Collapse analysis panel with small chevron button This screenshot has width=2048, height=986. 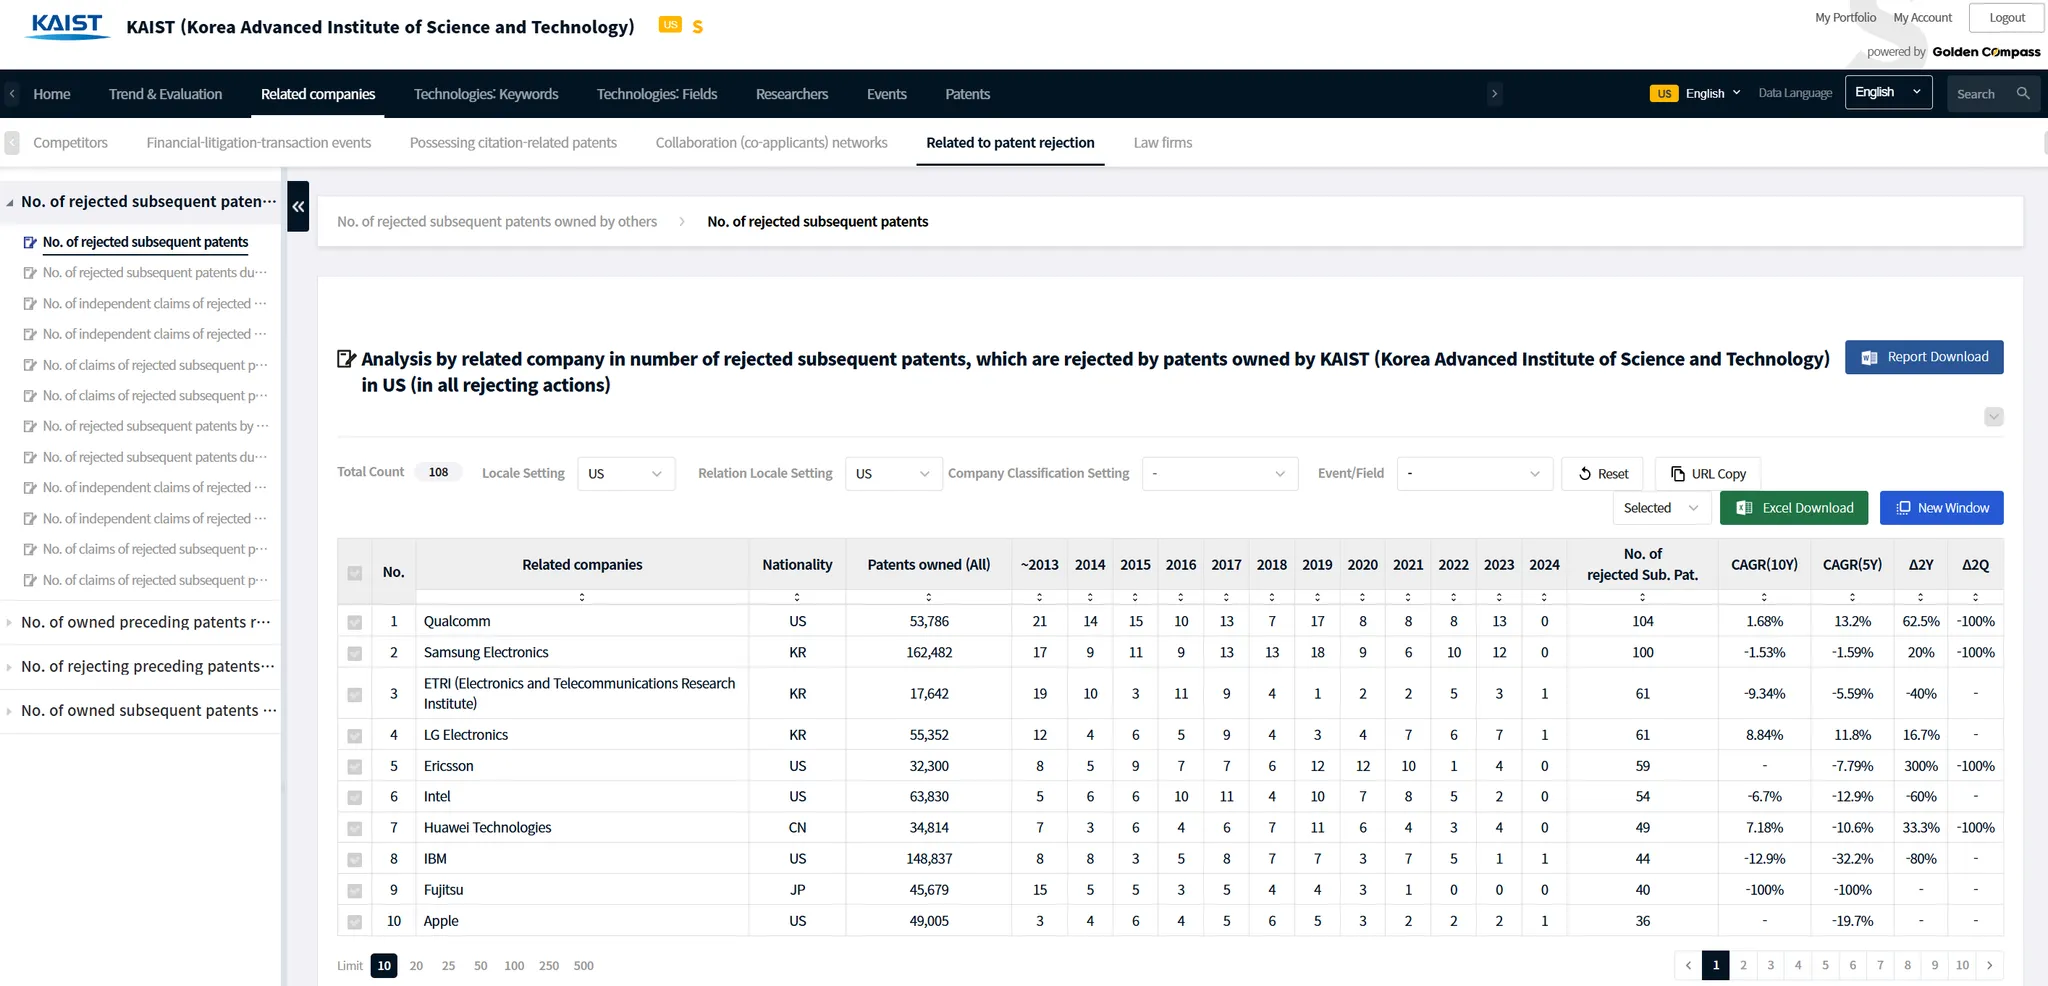[x=1994, y=416]
